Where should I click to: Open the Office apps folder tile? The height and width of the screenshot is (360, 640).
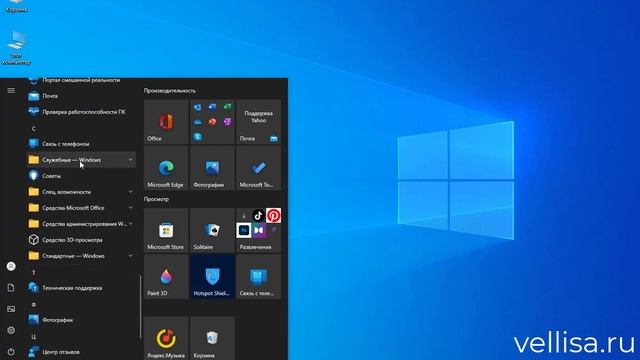click(212, 122)
